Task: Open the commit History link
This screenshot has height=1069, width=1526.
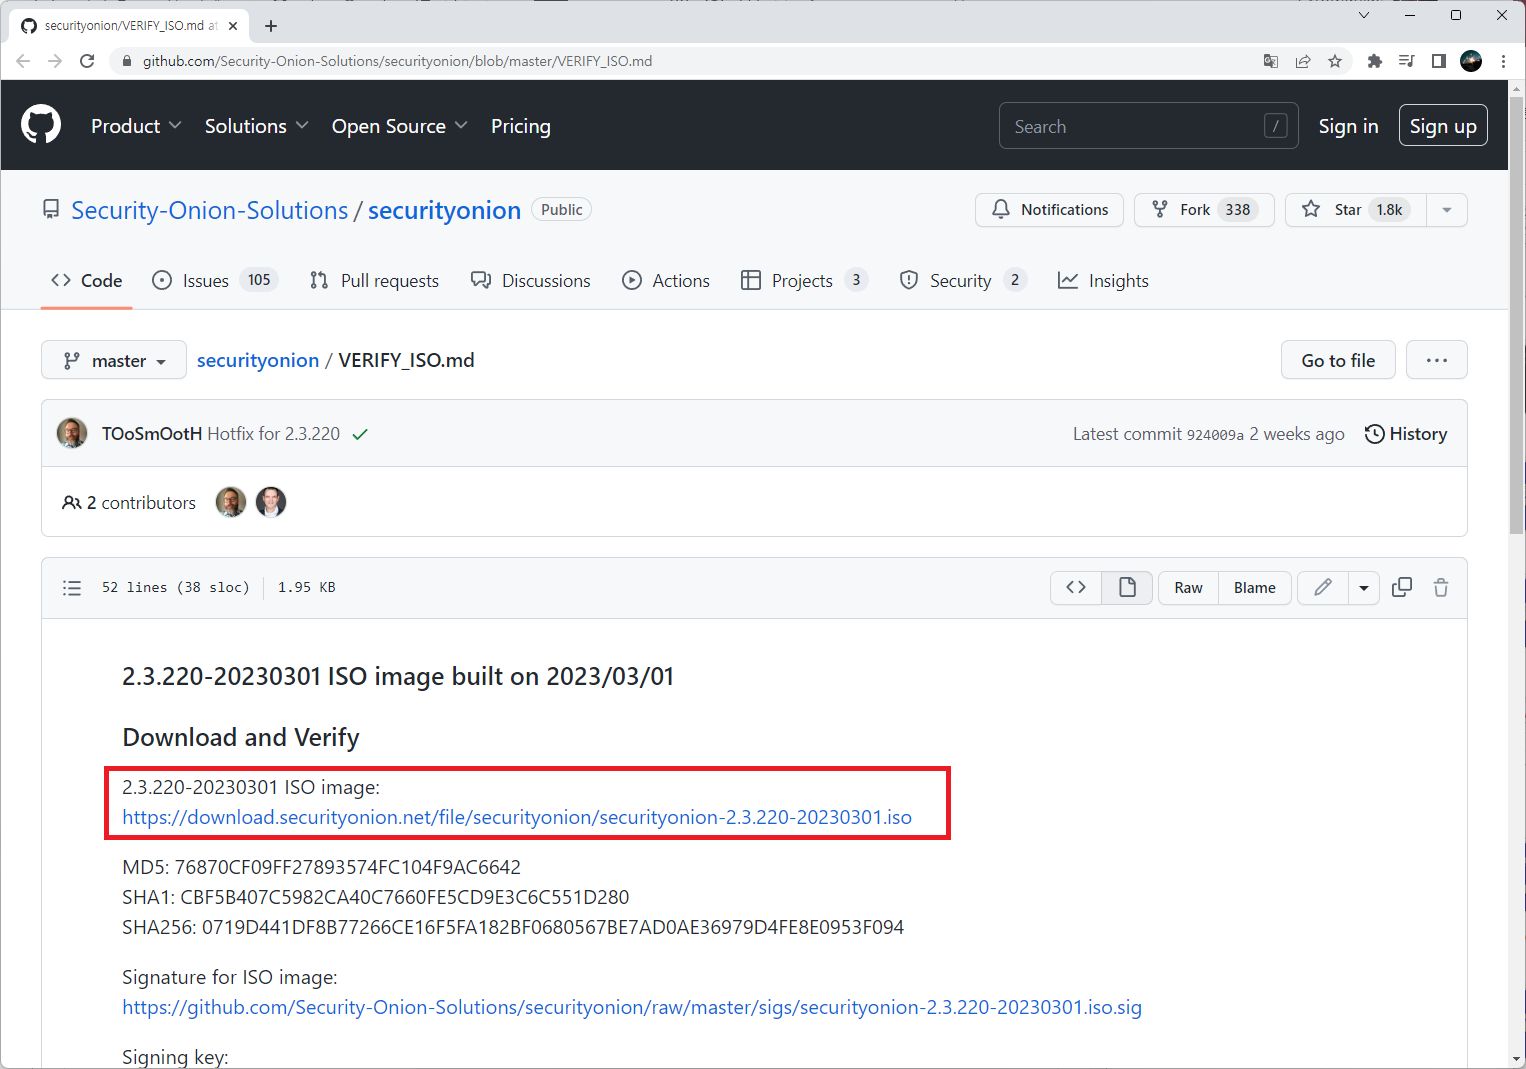Action: click(1406, 434)
